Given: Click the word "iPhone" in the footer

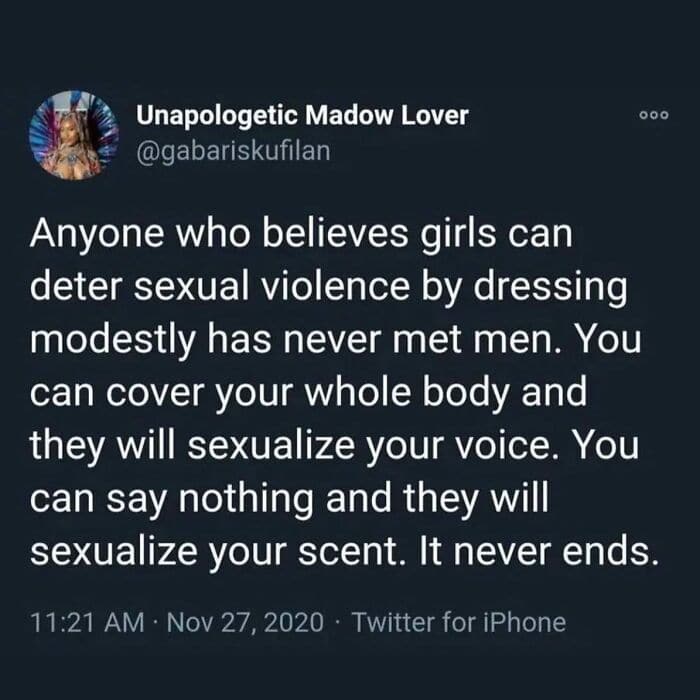Looking at the screenshot, I should 525,622.
